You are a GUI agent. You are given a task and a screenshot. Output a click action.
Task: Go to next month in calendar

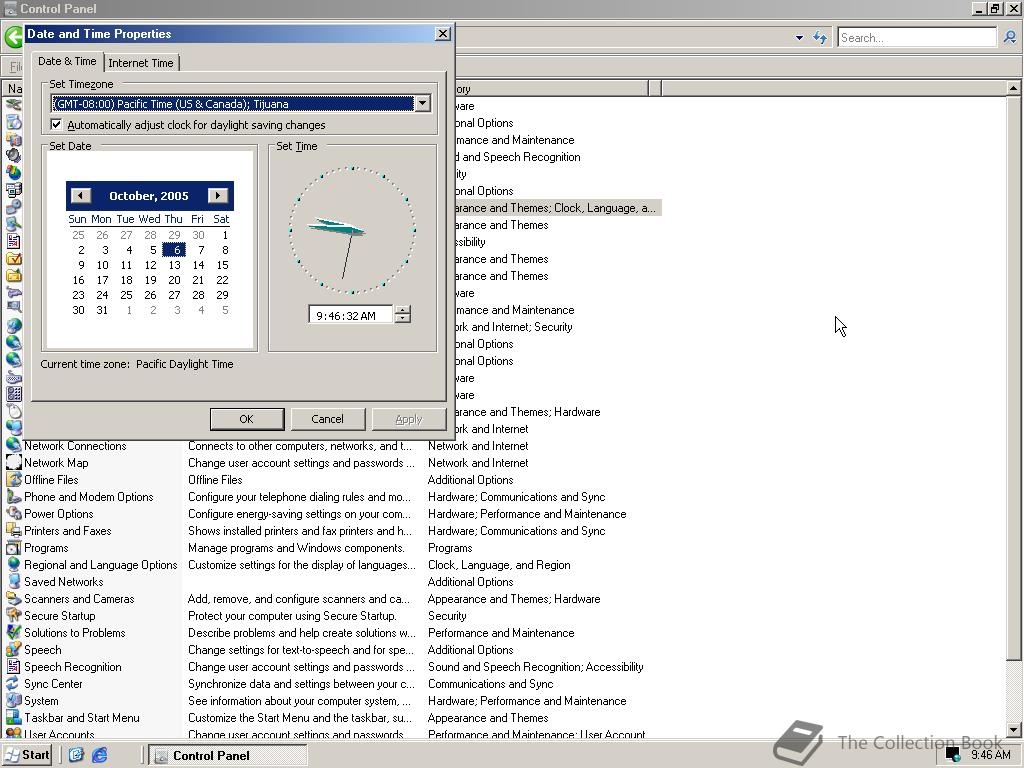click(217, 195)
